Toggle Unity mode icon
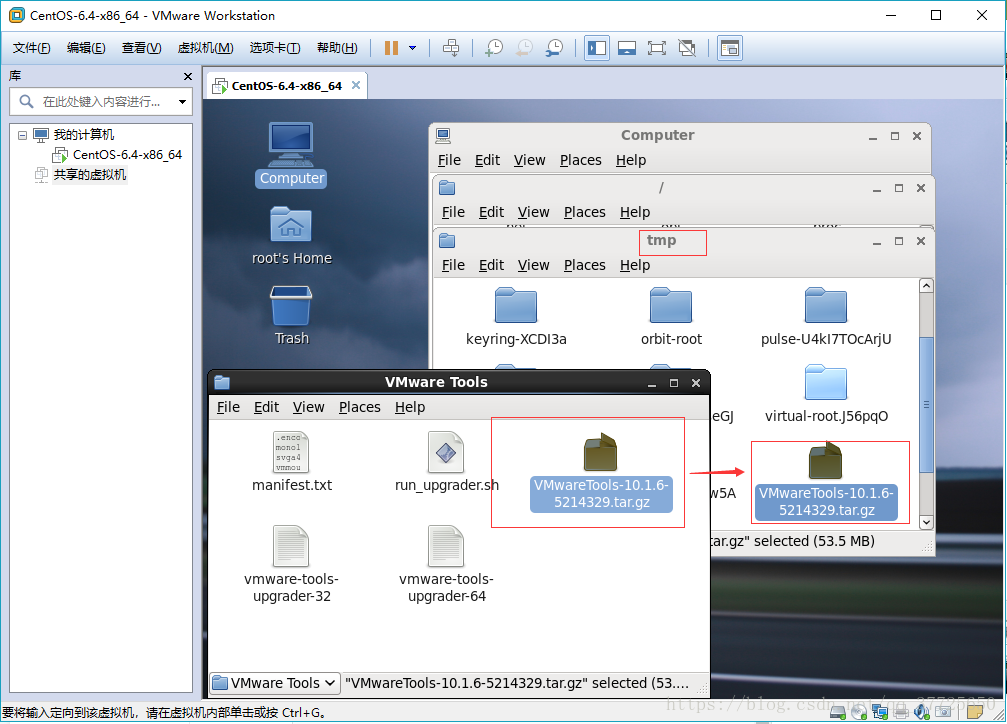The image size is (1007, 724). [687, 48]
